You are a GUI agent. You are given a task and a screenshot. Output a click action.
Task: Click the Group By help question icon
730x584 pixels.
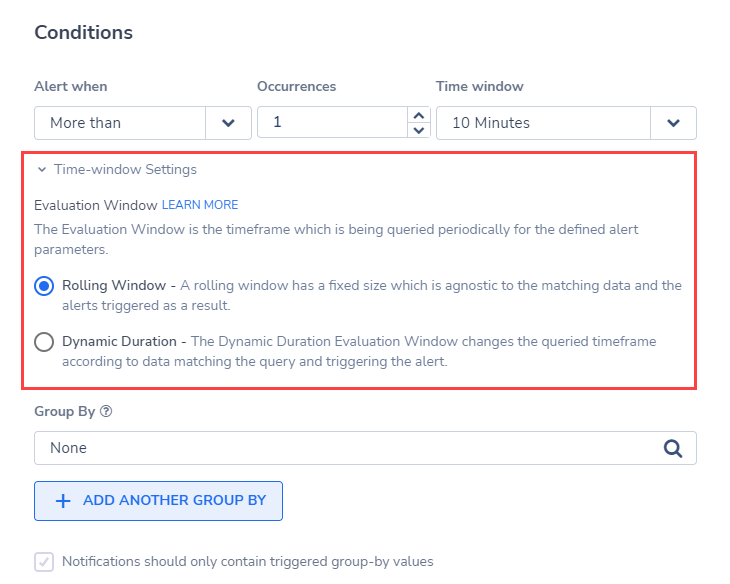pyautogui.click(x=106, y=411)
